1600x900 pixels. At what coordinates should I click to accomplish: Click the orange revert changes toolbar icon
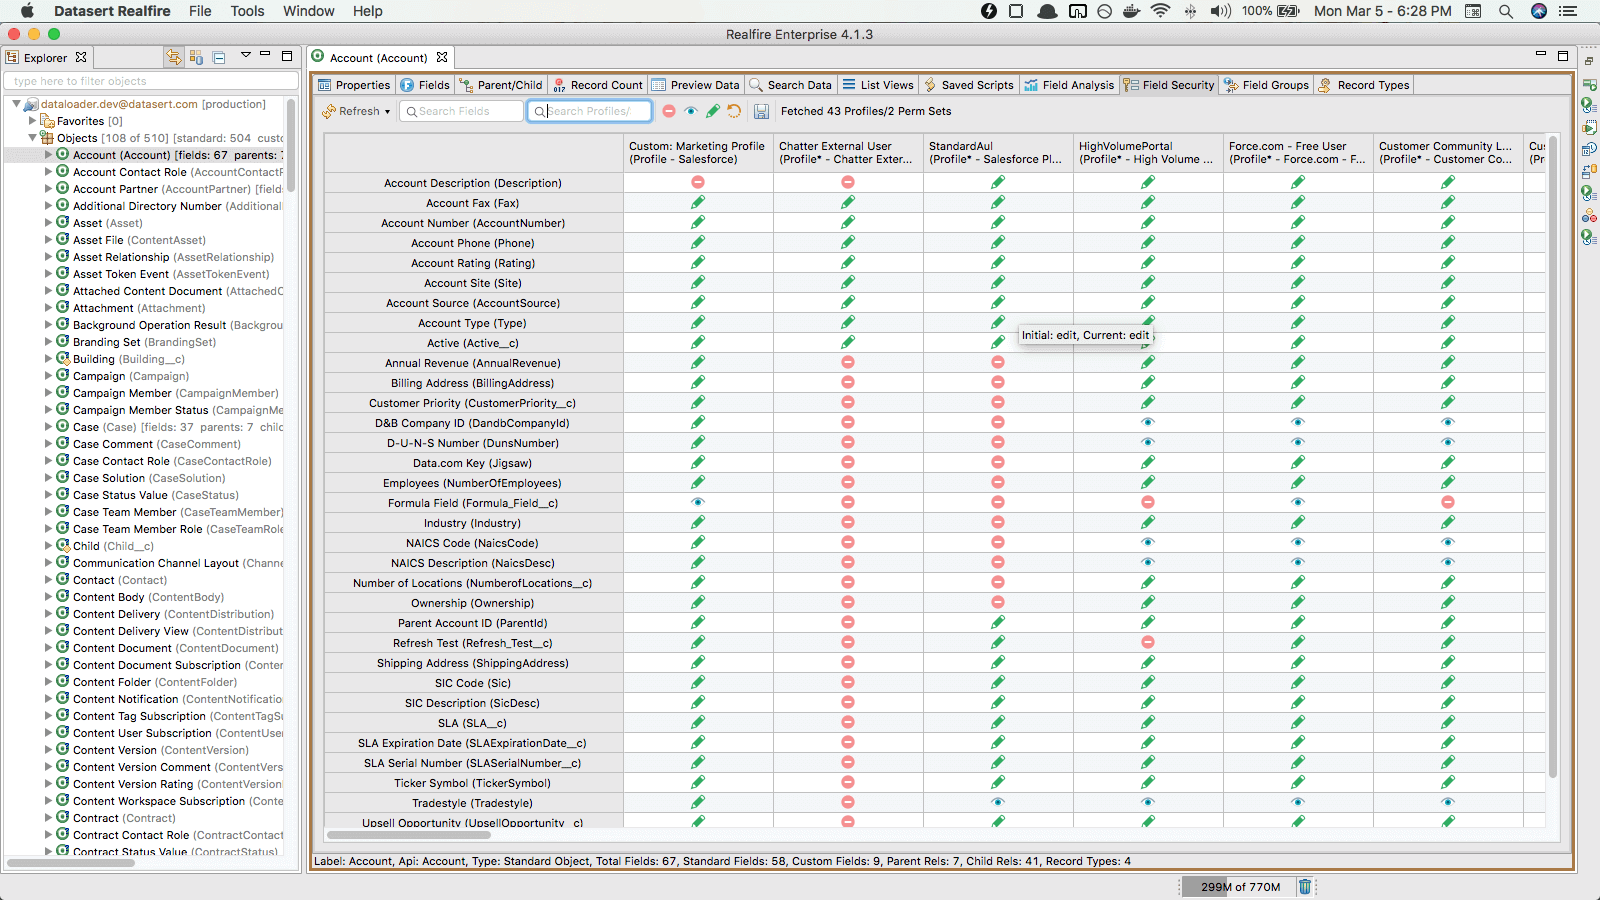[x=734, y=111]
